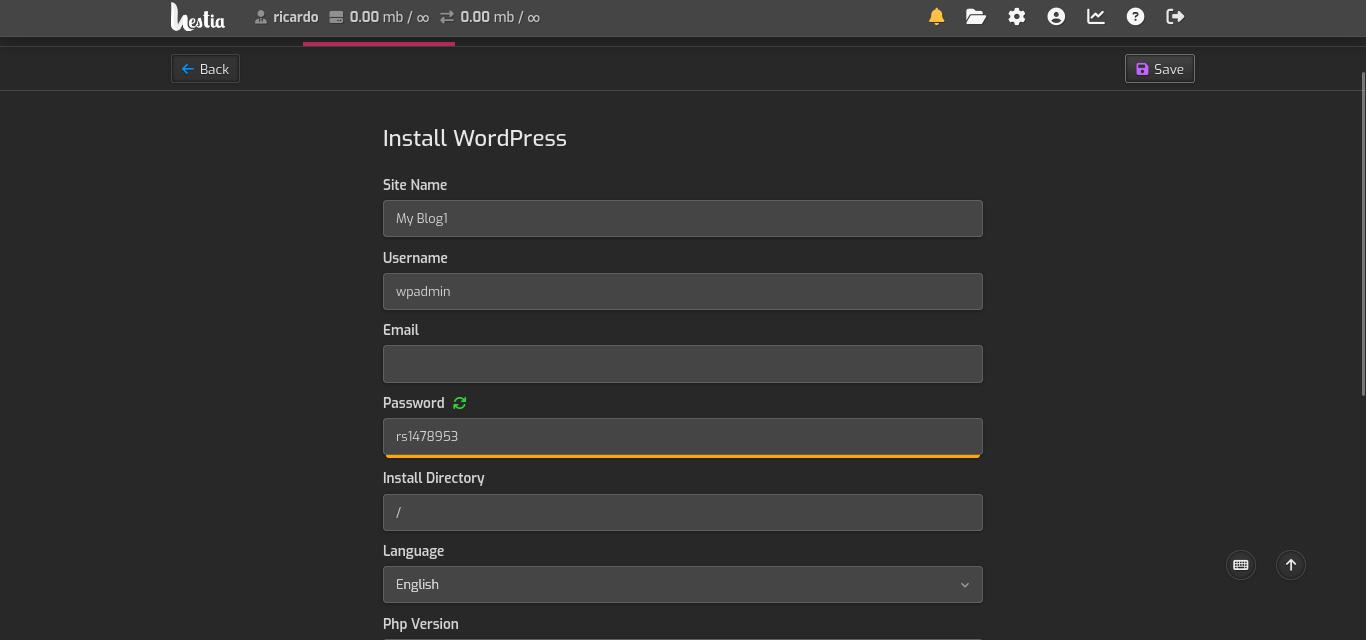
Task: Click the Install WordPress heading
Action: [x=475, y=138]
